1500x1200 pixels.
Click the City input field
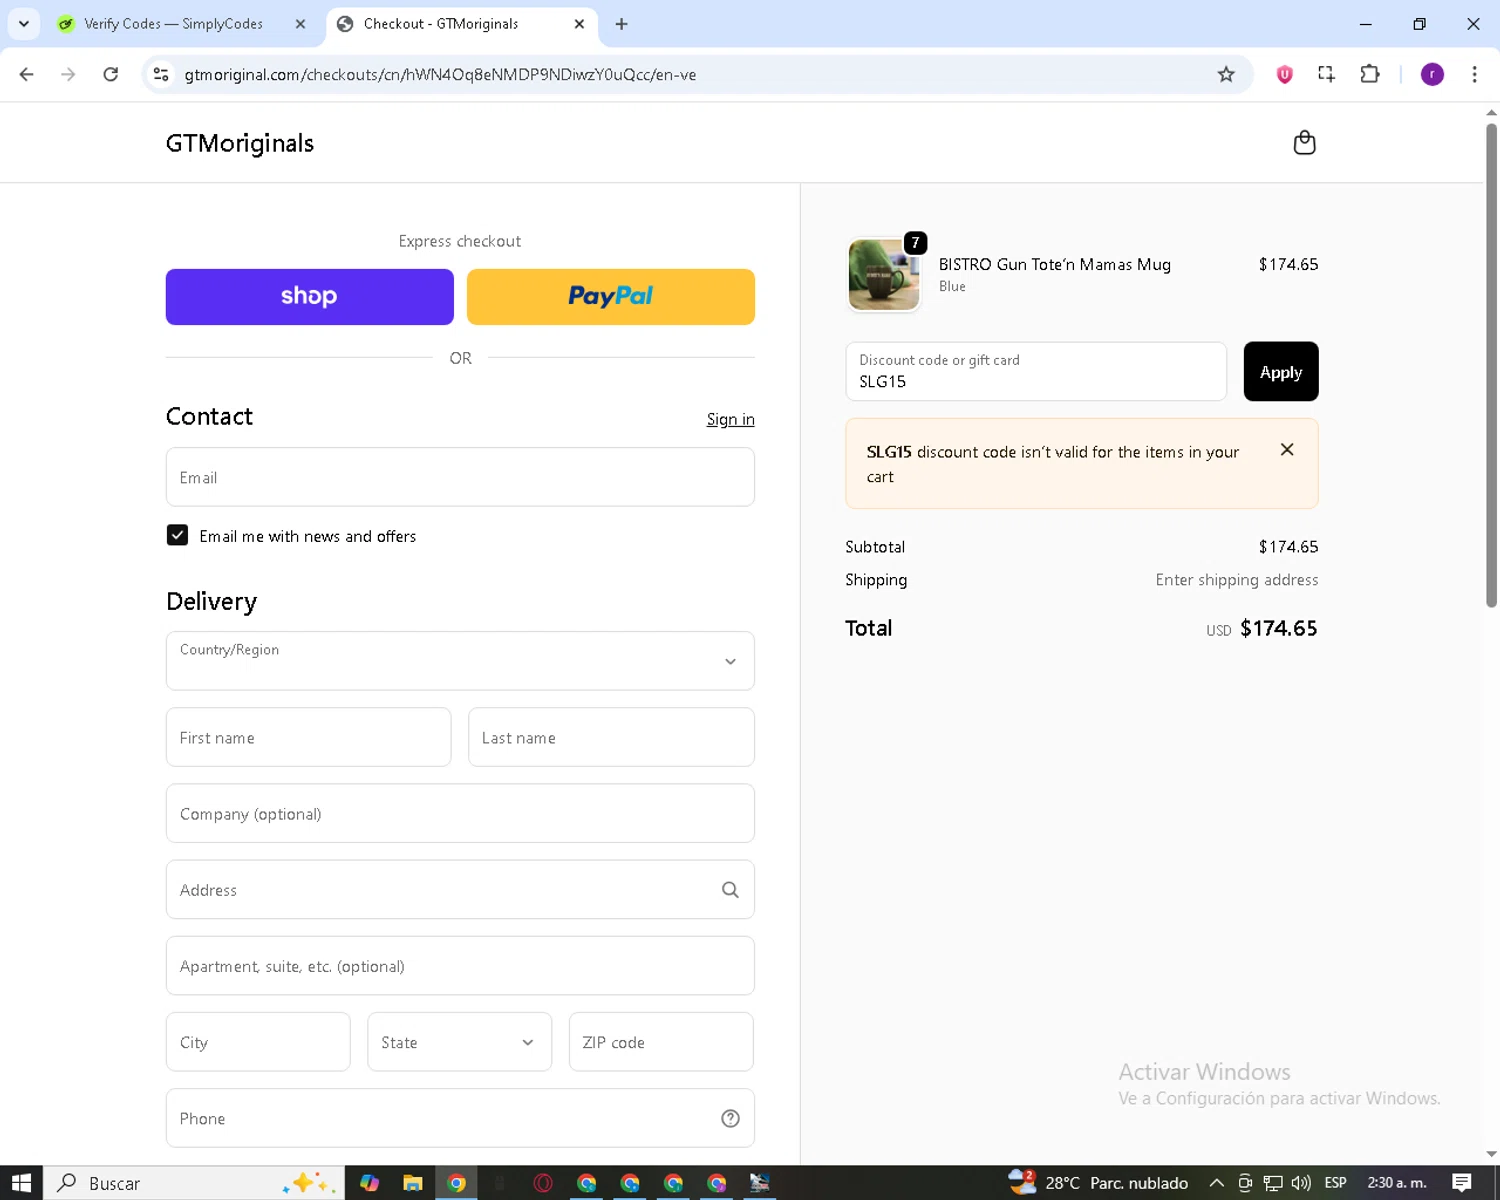tap(258, 1042)
